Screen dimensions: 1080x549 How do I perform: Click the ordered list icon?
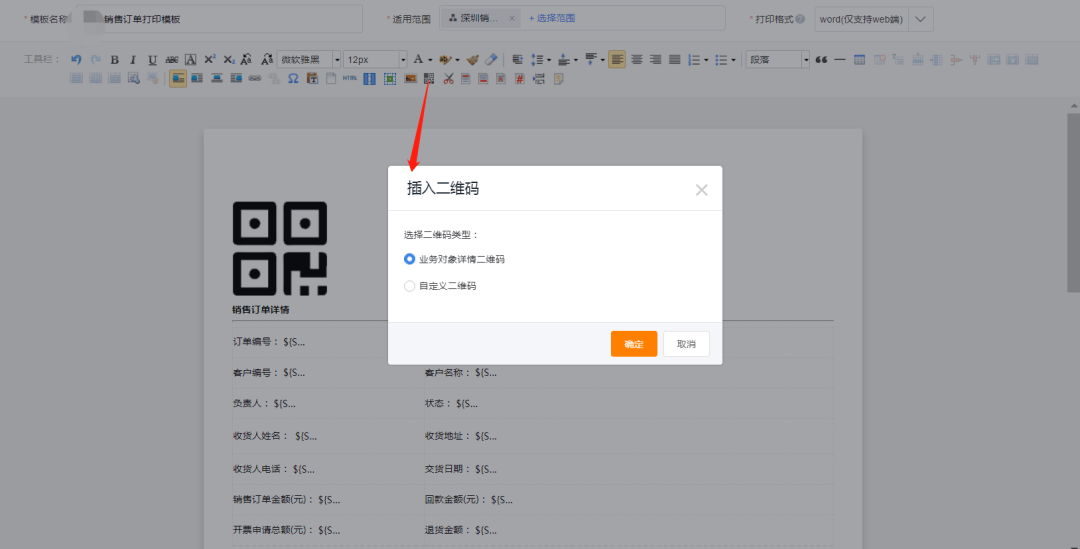click(x=694, y=60)
